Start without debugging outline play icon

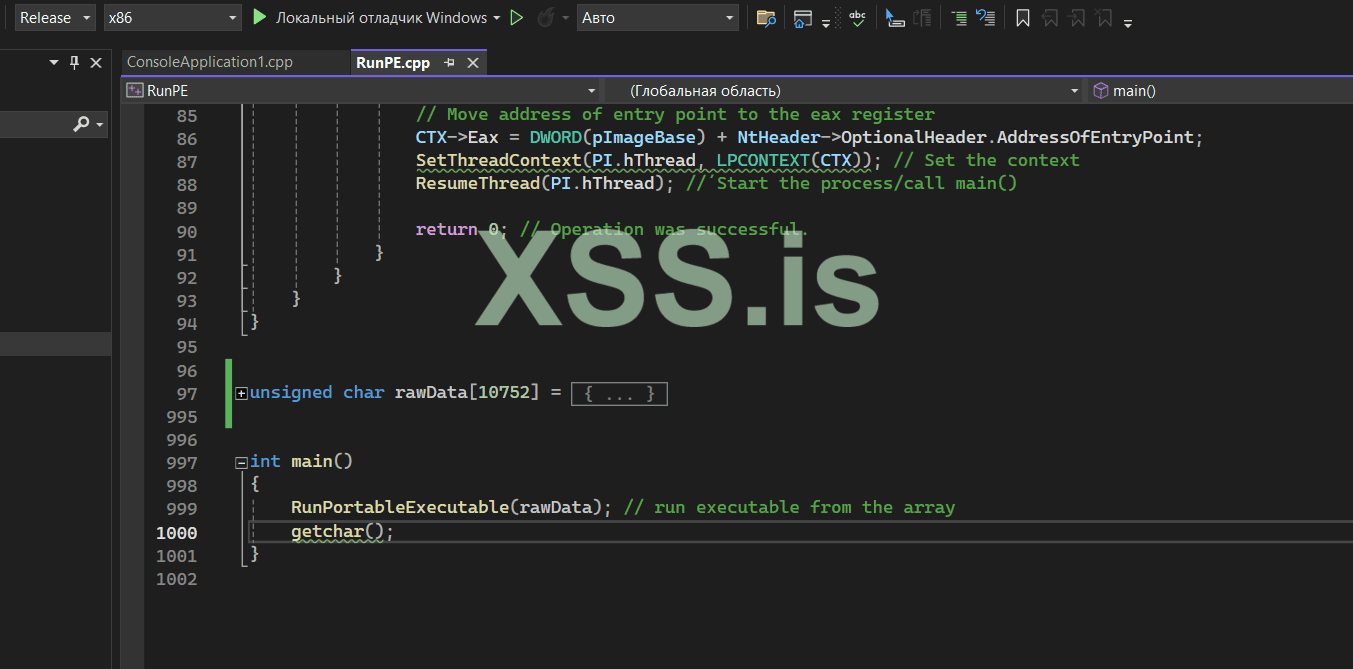coord(517,17)
